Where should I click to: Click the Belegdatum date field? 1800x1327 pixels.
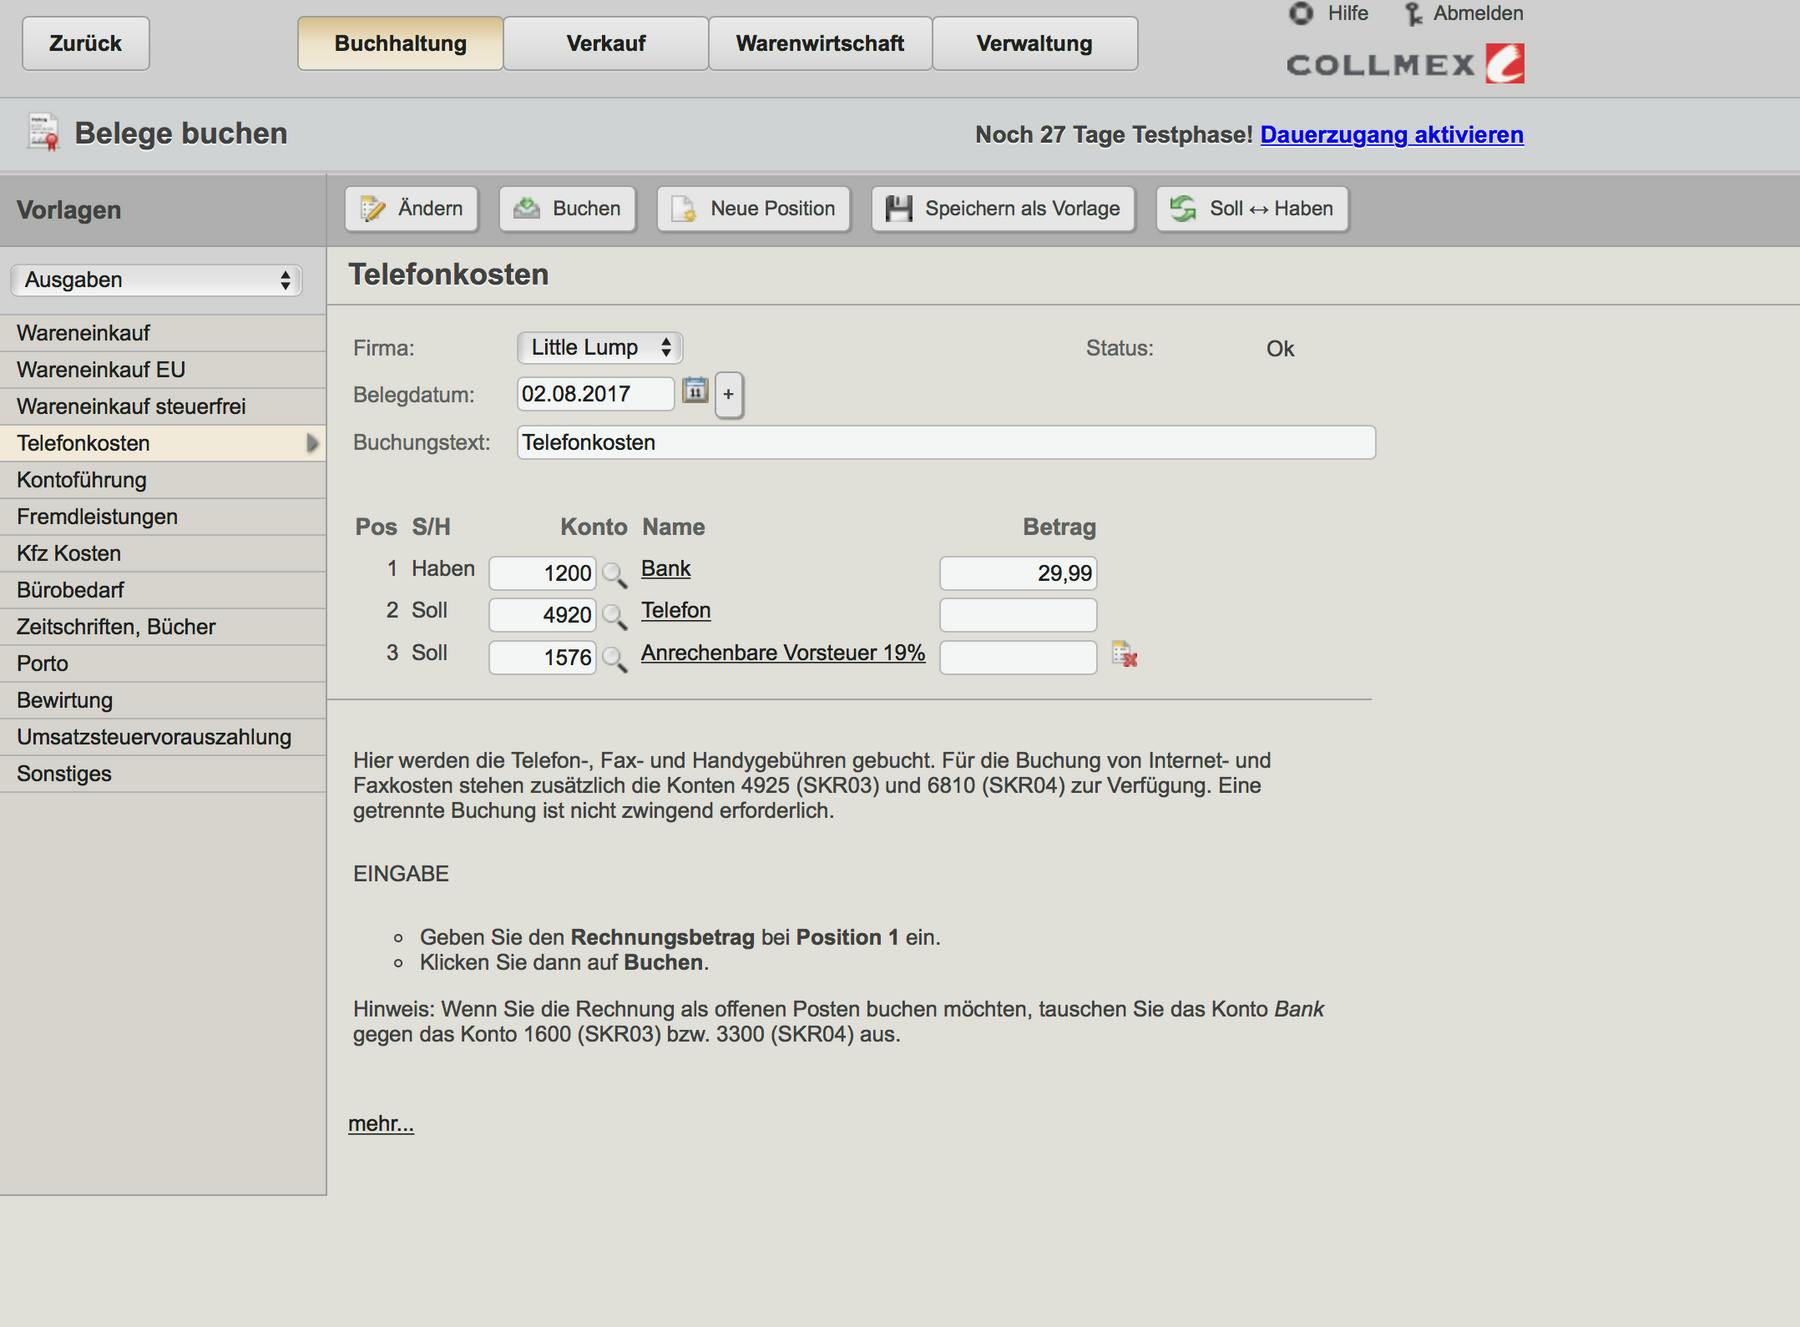click(x=596, y=394)
